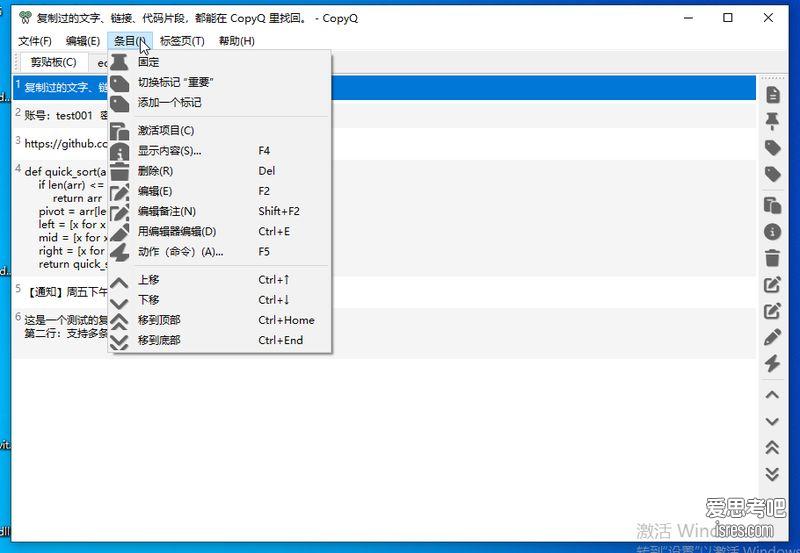Click the pin icon in right toolbar
Image resolution: width=800 pixels, height=553 pixels.
[x=772, y=121]
